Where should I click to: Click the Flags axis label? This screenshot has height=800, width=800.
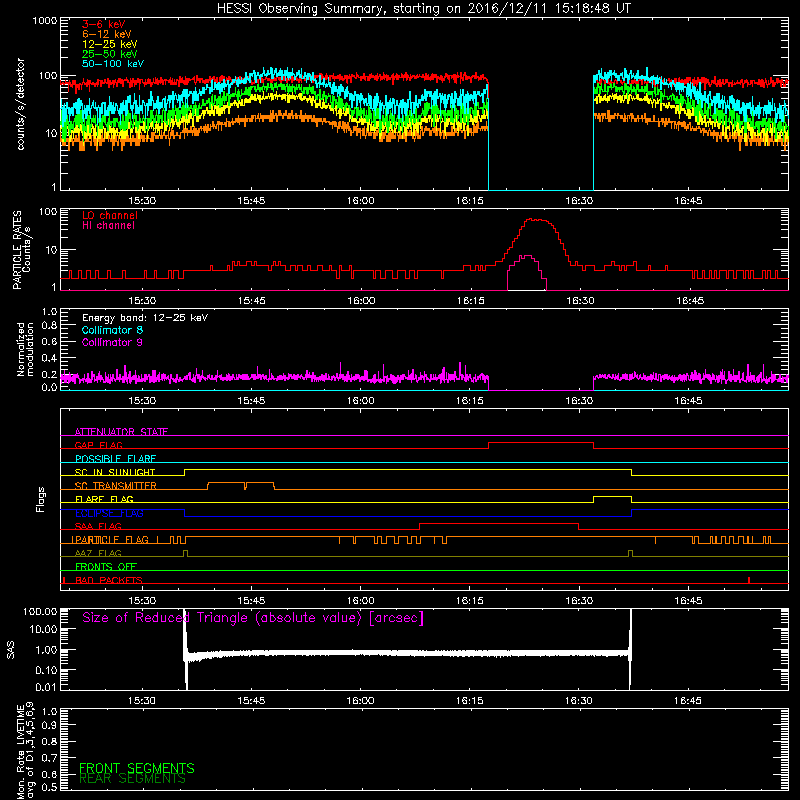coord(41,499)
